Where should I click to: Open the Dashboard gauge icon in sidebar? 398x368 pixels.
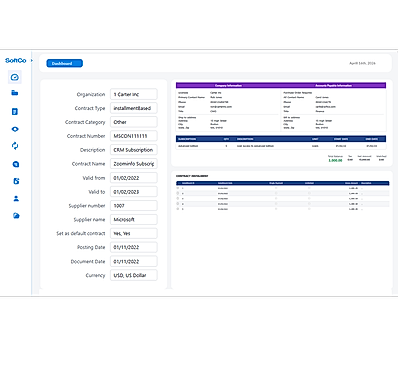15,77
